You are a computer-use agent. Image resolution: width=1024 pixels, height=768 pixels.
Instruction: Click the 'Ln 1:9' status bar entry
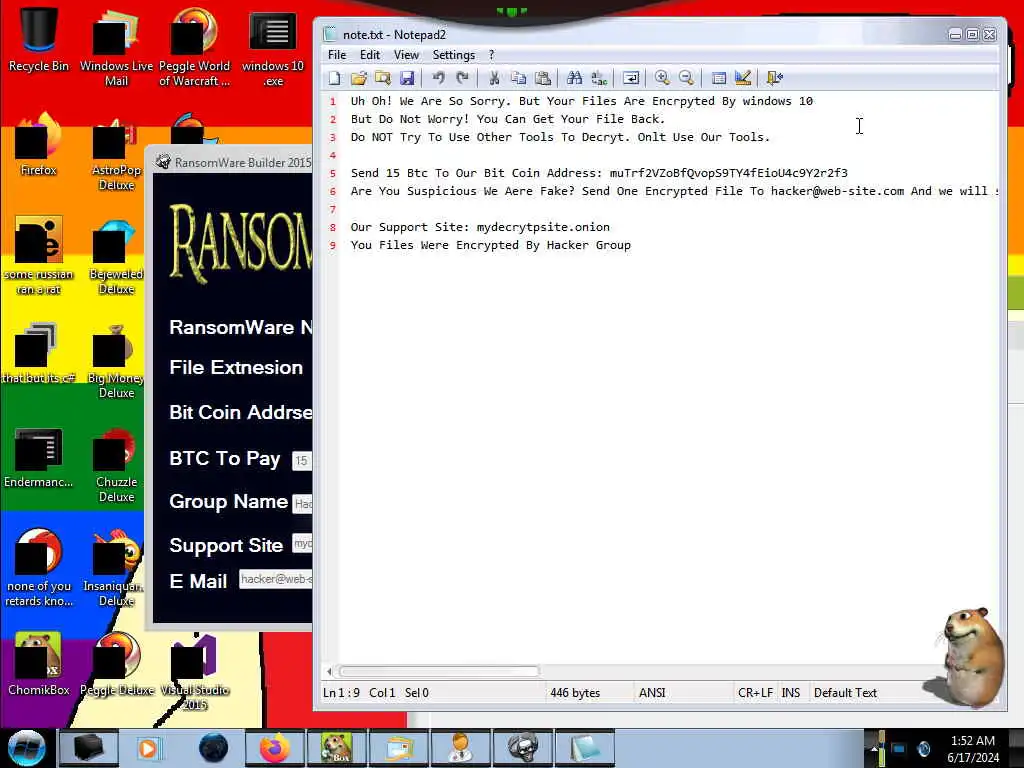tap(341, 693)
